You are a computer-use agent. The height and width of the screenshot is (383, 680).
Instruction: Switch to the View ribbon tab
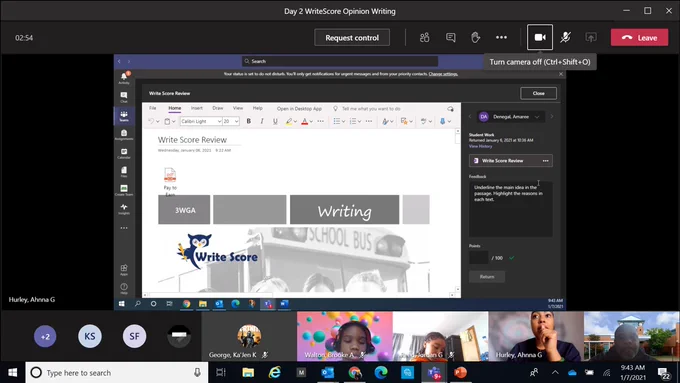coord(238,108)
